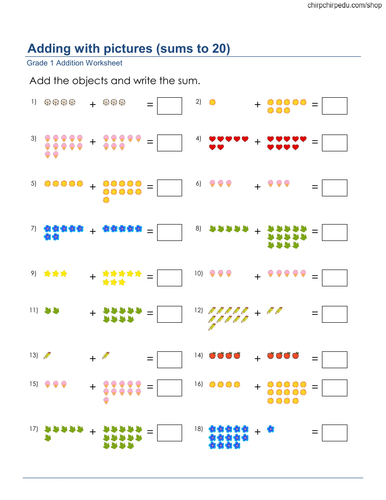Click the 'Grade 1 Addition Worksheet' subtitle

point(74,63)
